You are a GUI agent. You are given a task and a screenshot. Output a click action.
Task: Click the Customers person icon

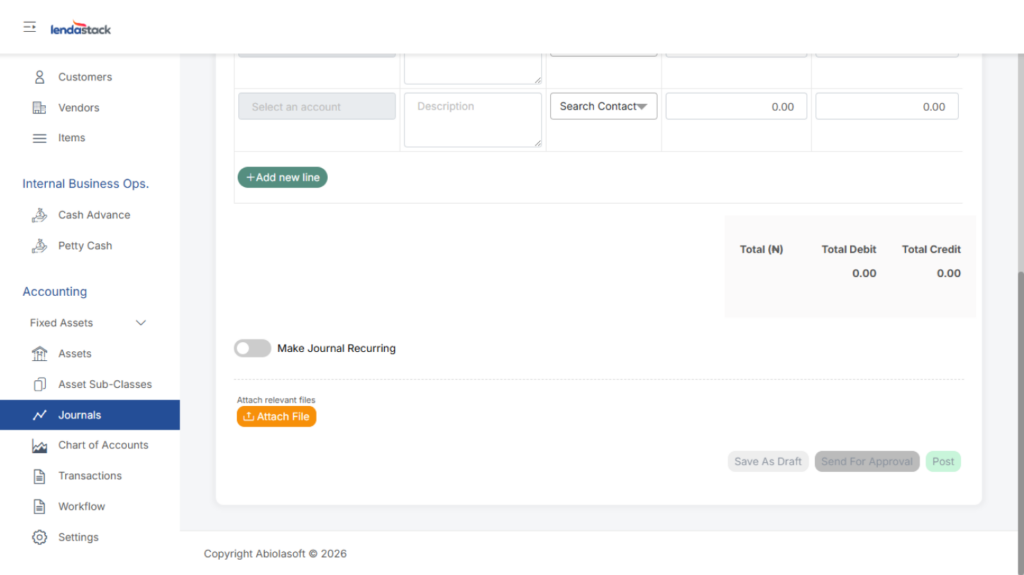(40, 77)
